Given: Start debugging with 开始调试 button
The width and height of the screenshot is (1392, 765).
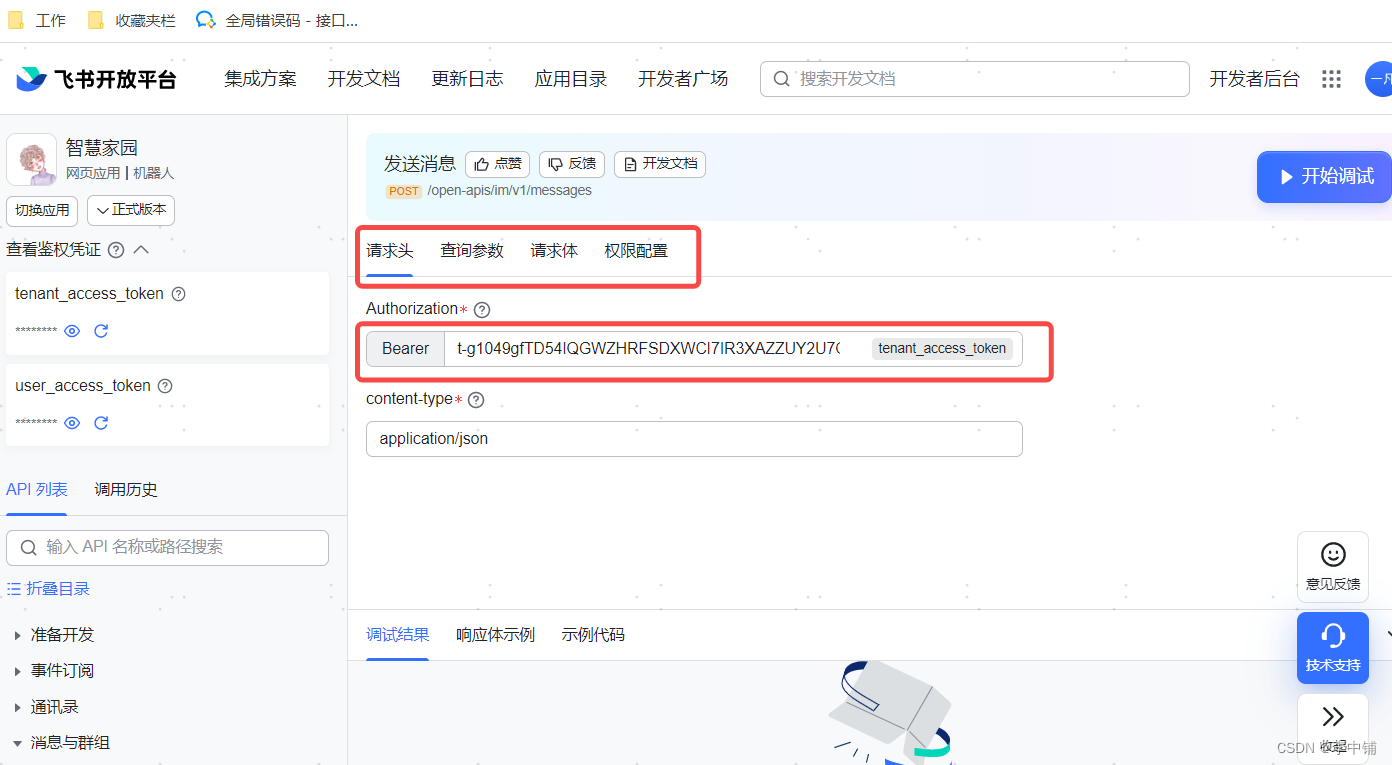Looking at the screenshot, I should click(x=1324, y=177).
